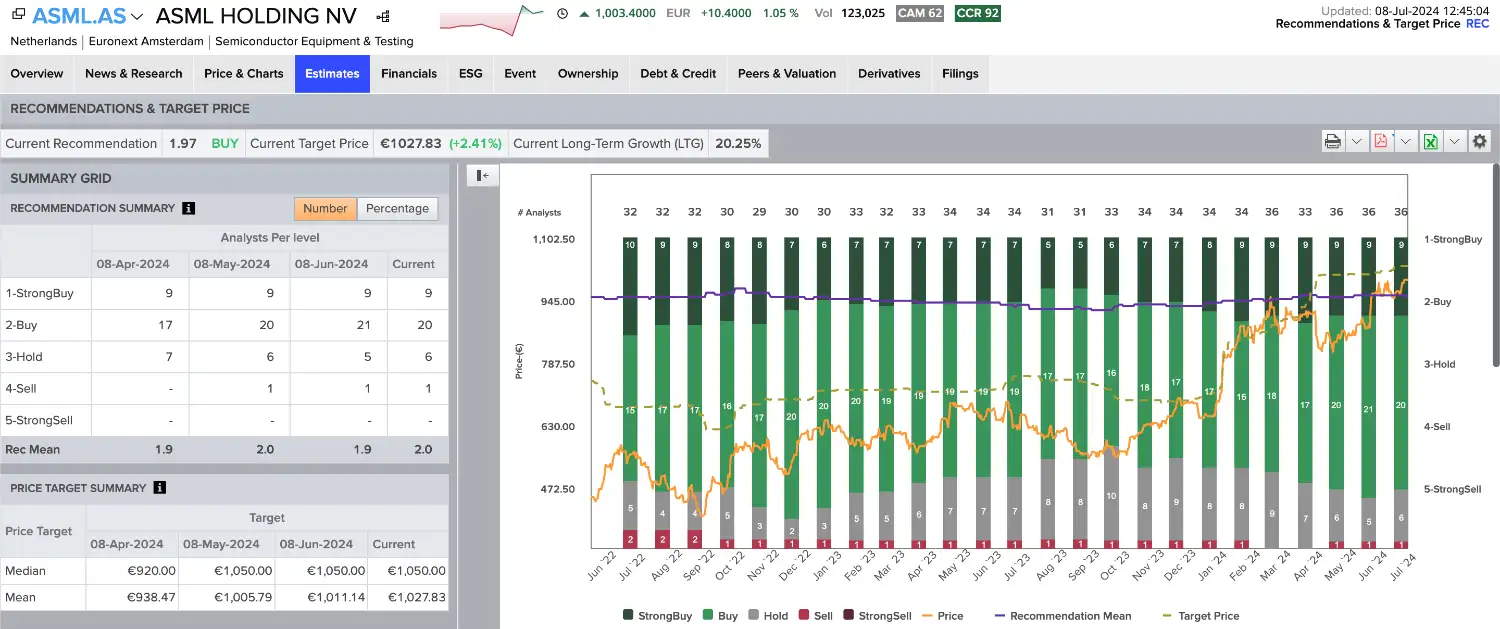This screenshot has width=1500, height=629.
Task: Click the Euronext Amsterdam exchange label
Action: (146, 42)
